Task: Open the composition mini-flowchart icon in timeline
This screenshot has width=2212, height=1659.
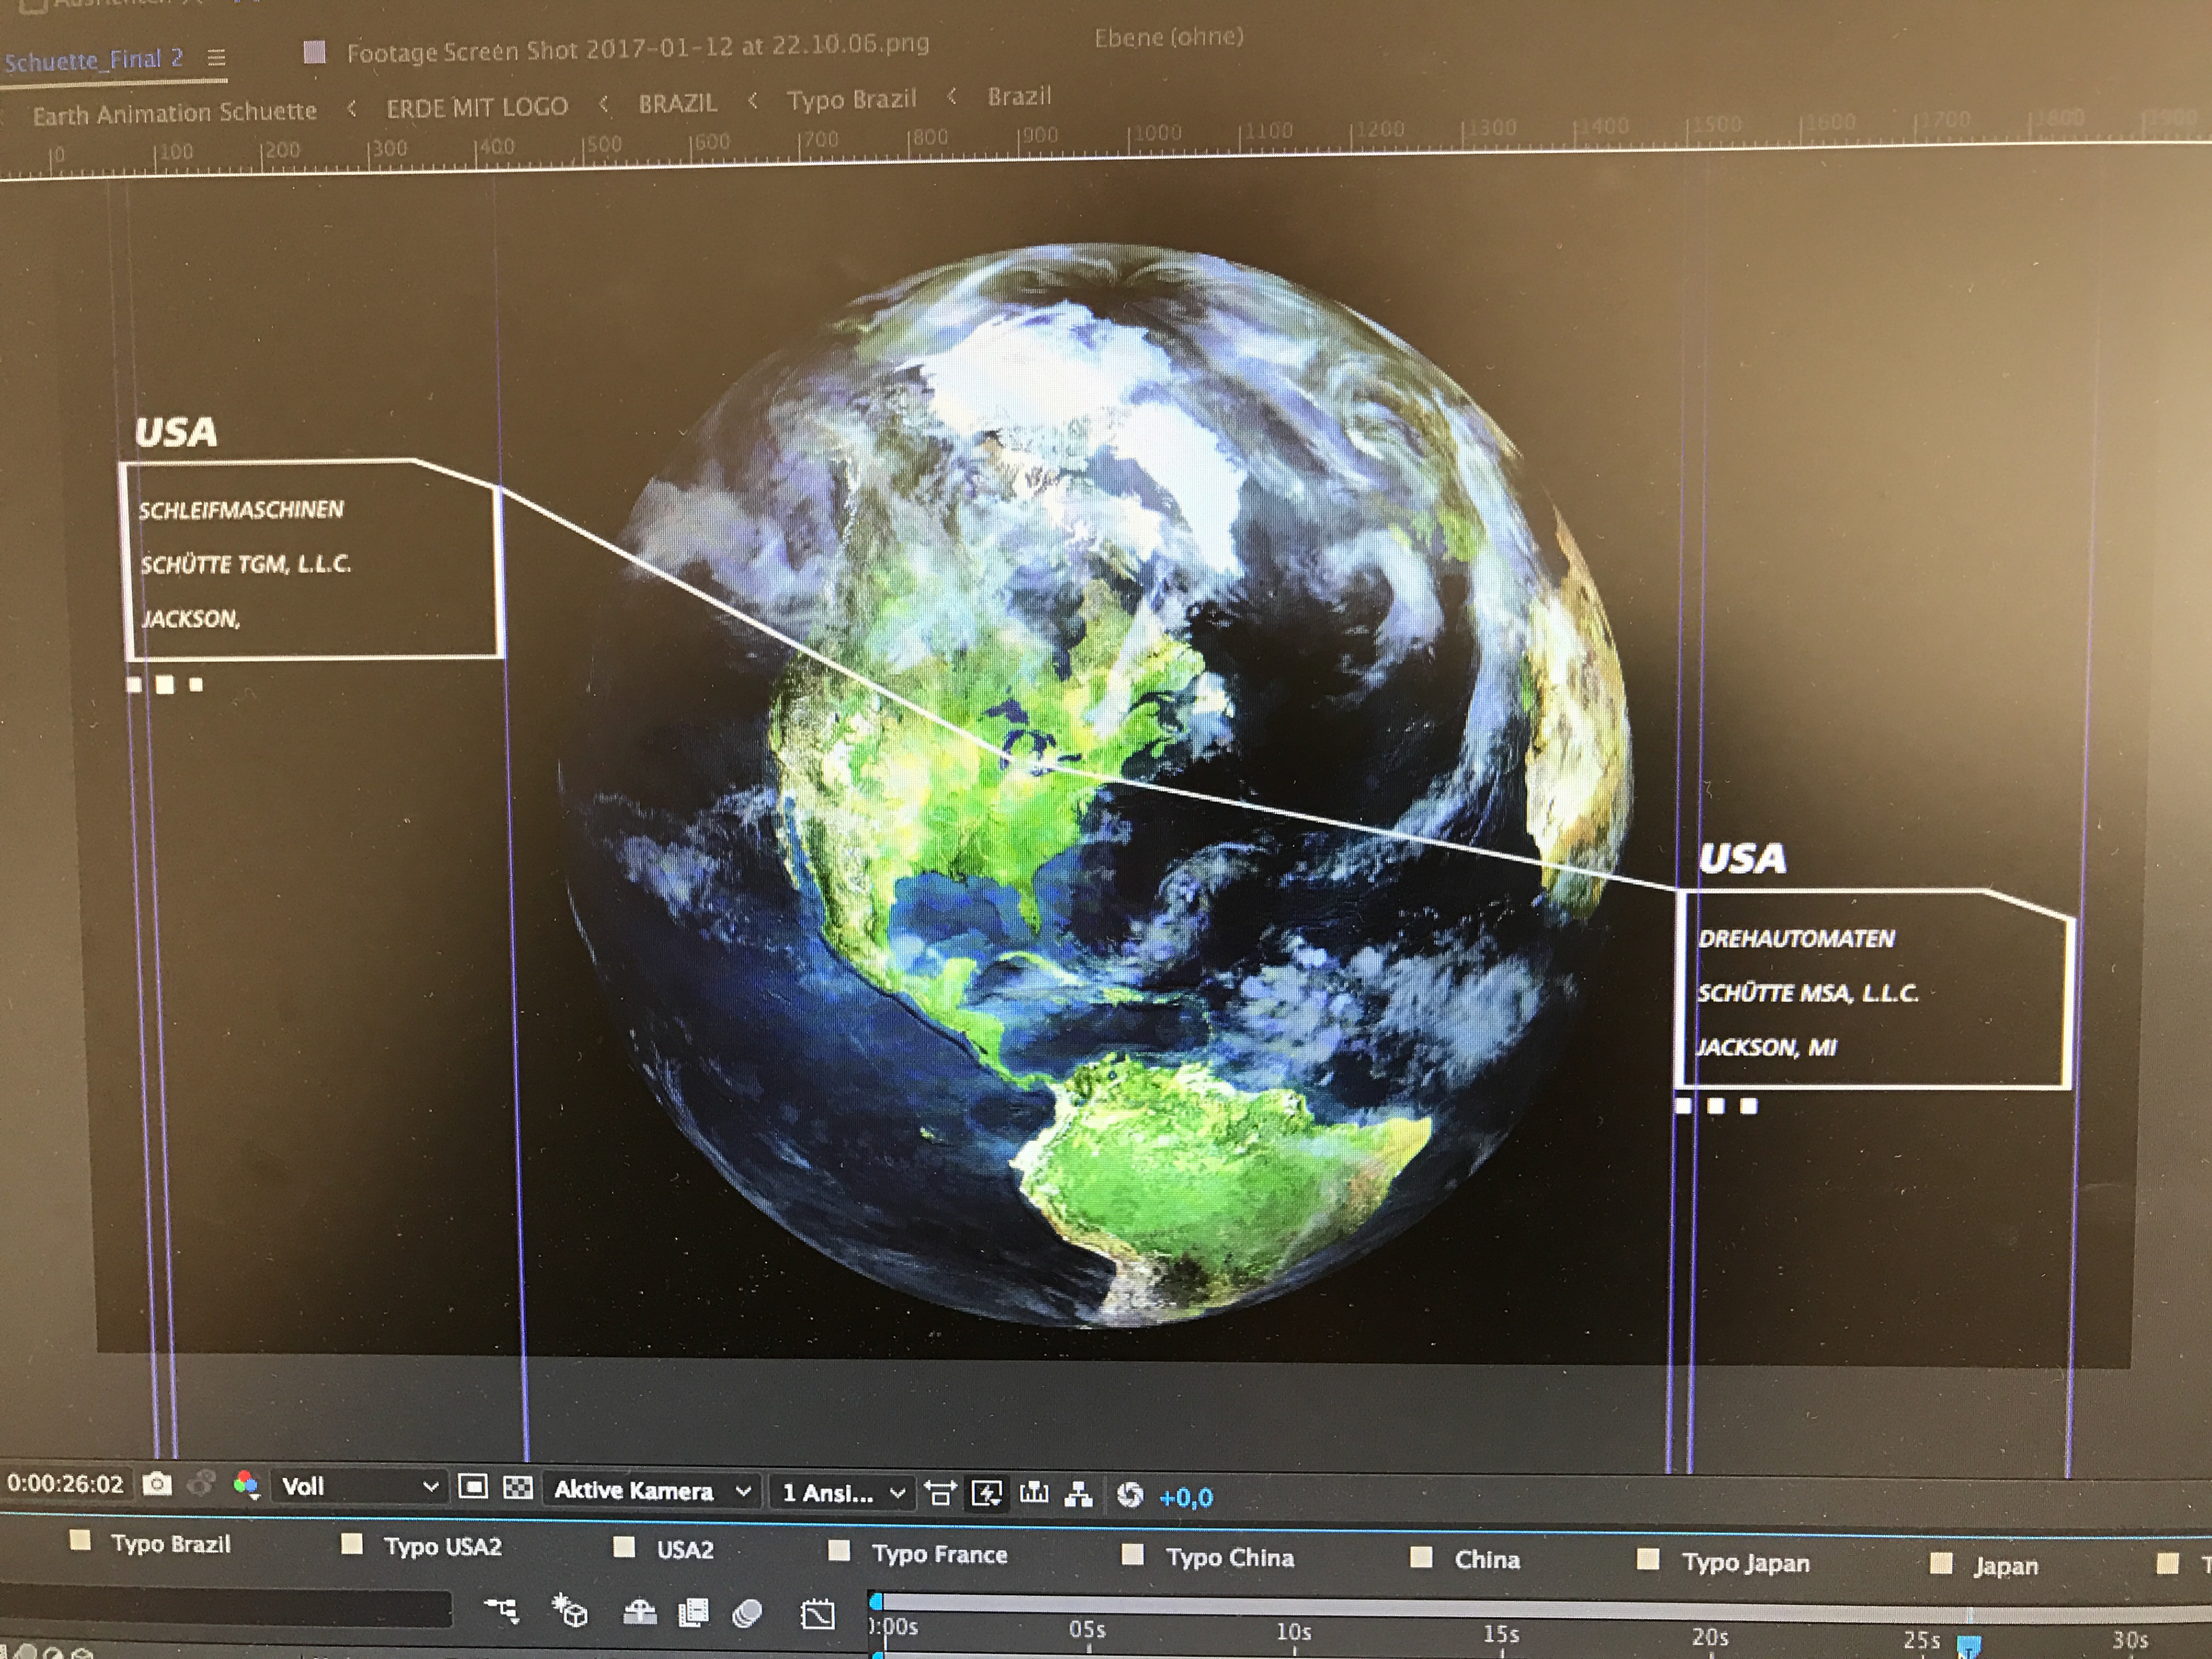Action: tap(501, 1610)
